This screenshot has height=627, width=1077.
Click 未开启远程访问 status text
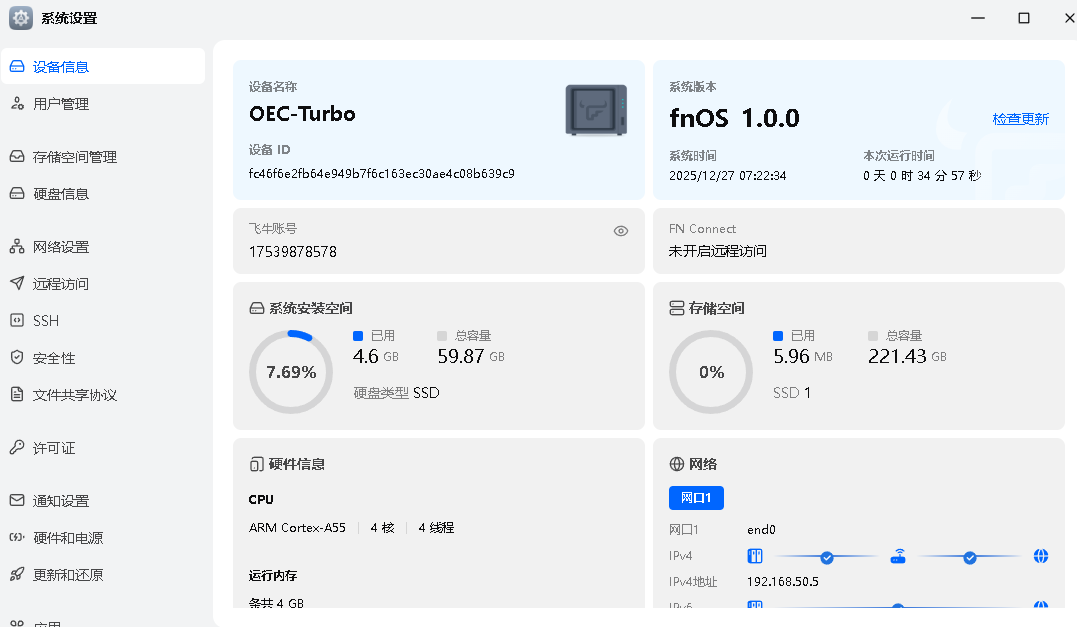(717, 251)
